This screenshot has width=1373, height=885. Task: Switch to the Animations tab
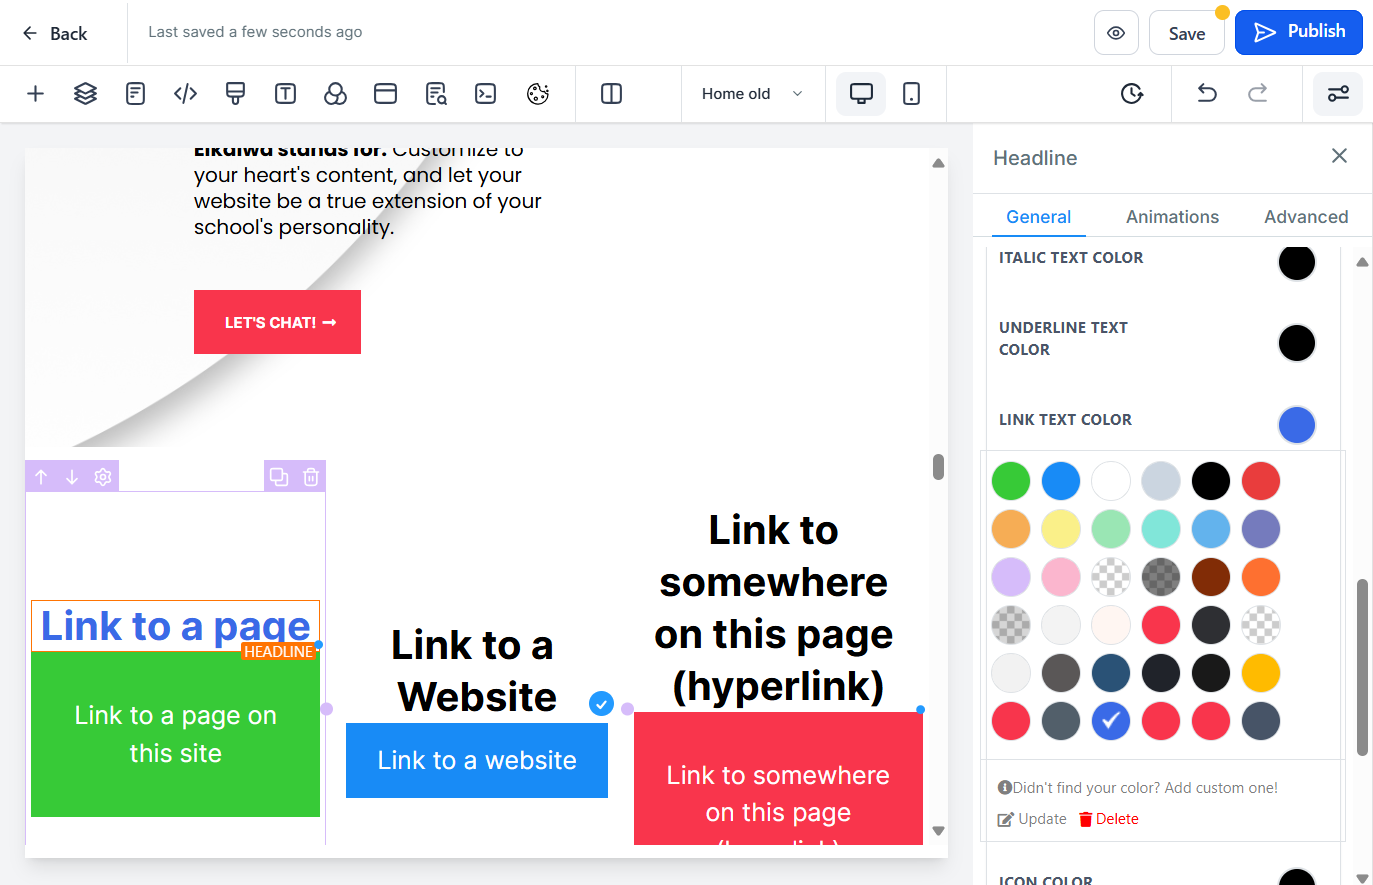click(x=1172, y=217)
